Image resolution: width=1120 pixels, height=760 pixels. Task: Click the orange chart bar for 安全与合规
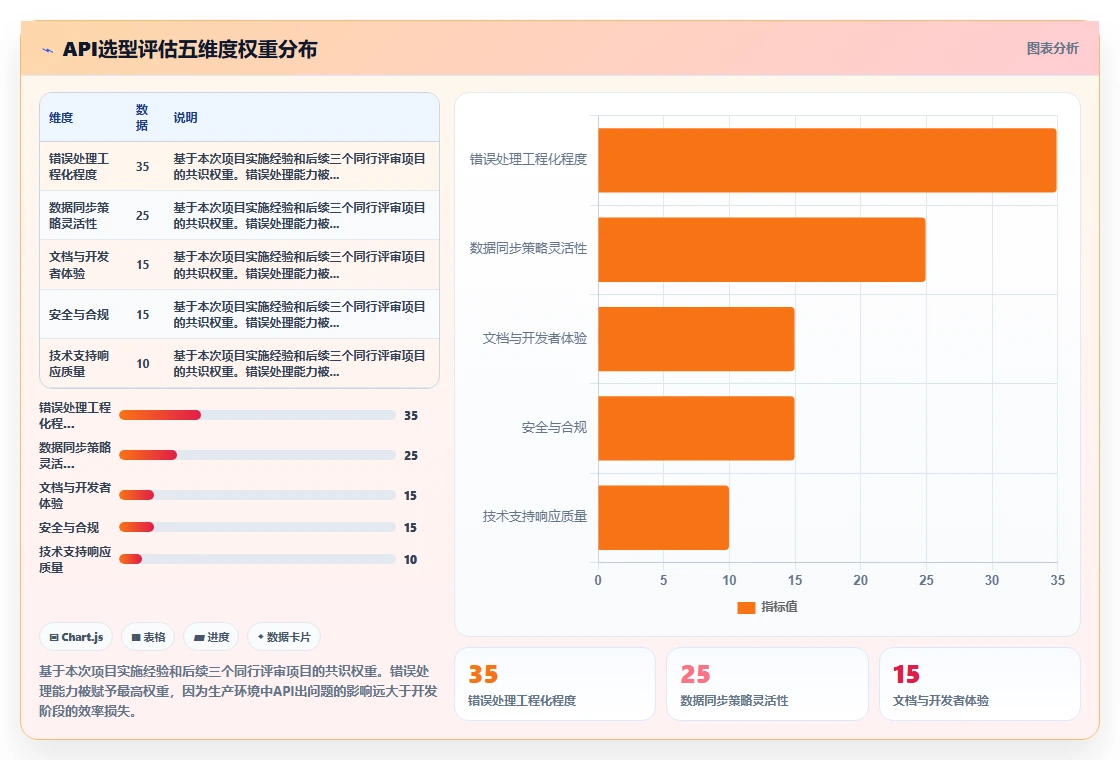click(696, 428)
